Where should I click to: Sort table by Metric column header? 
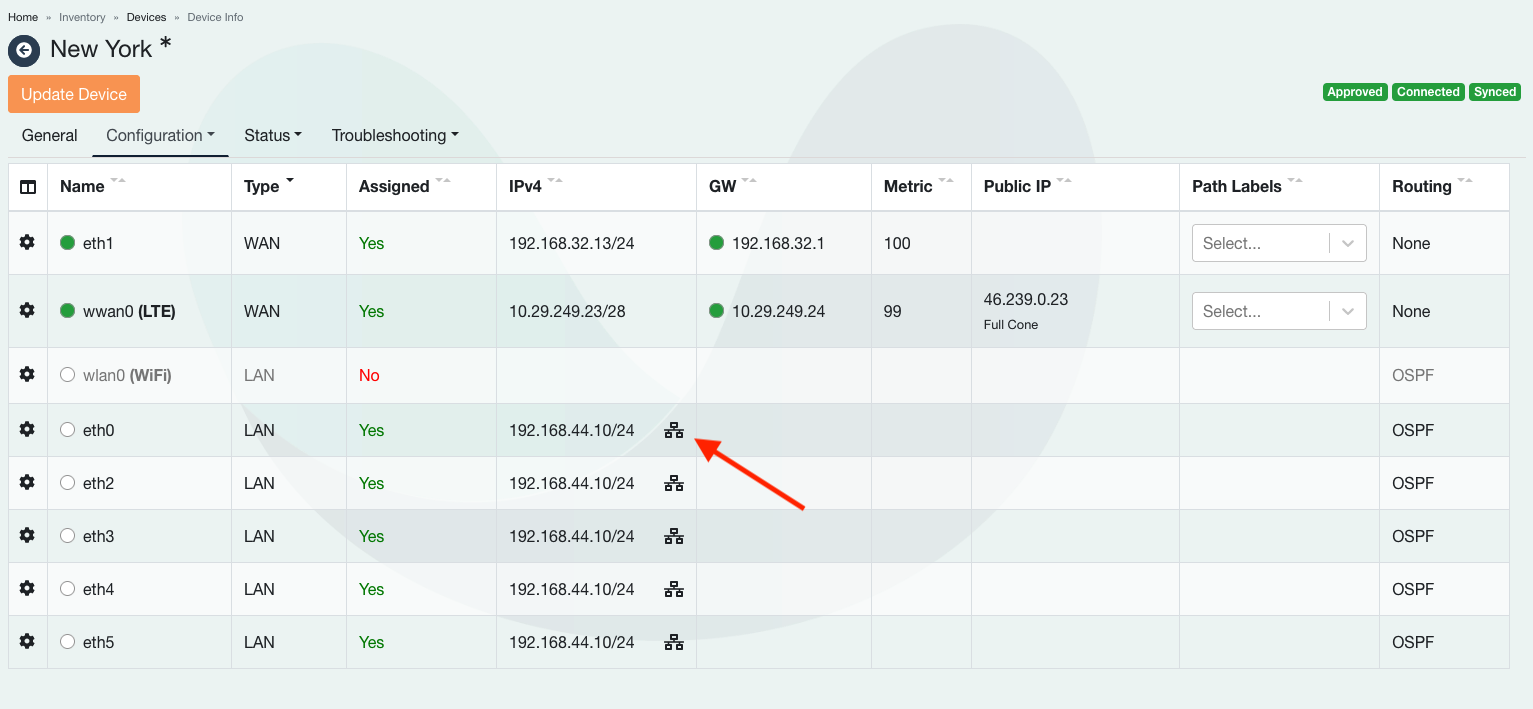[x=908, y=186]
